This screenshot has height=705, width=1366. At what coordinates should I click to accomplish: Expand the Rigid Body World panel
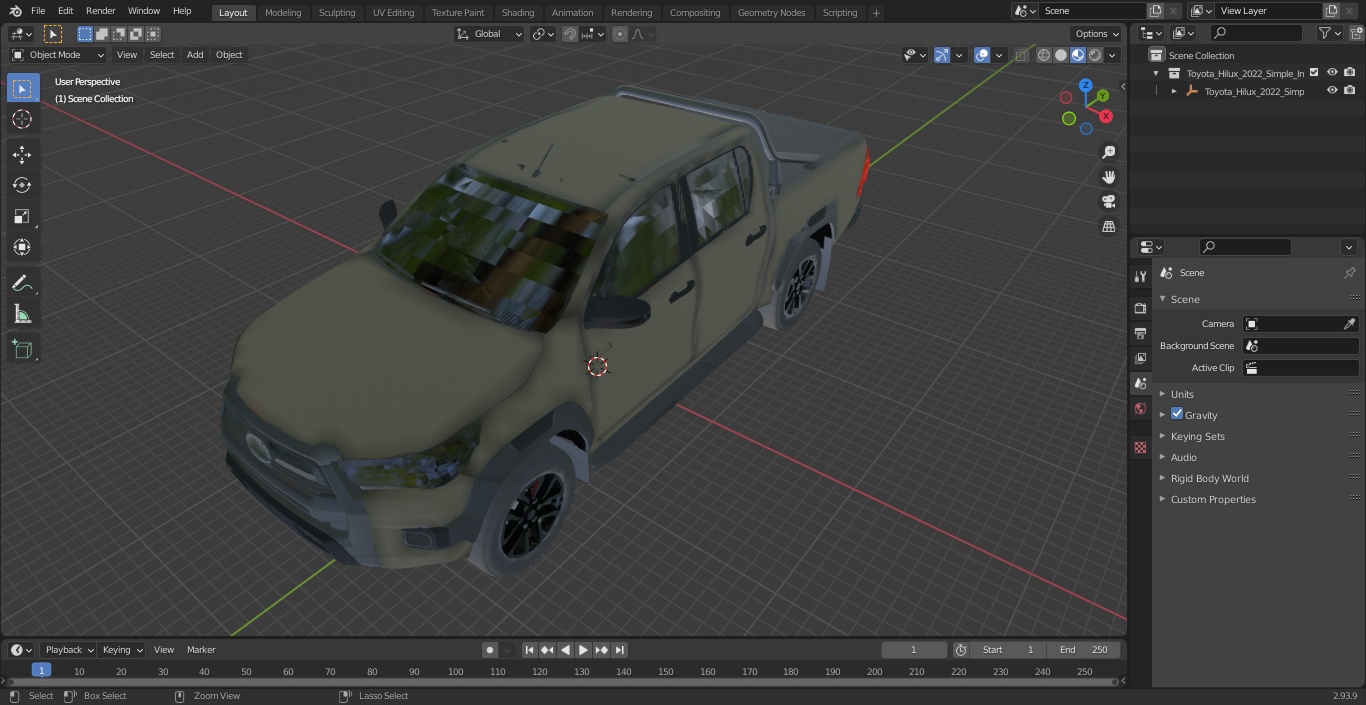pos(1209,478)
